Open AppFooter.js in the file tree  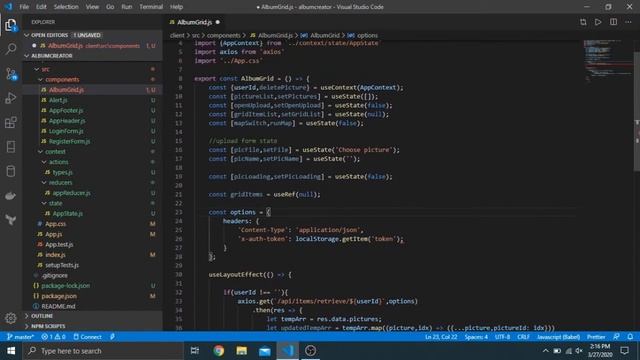coord(66,110)
